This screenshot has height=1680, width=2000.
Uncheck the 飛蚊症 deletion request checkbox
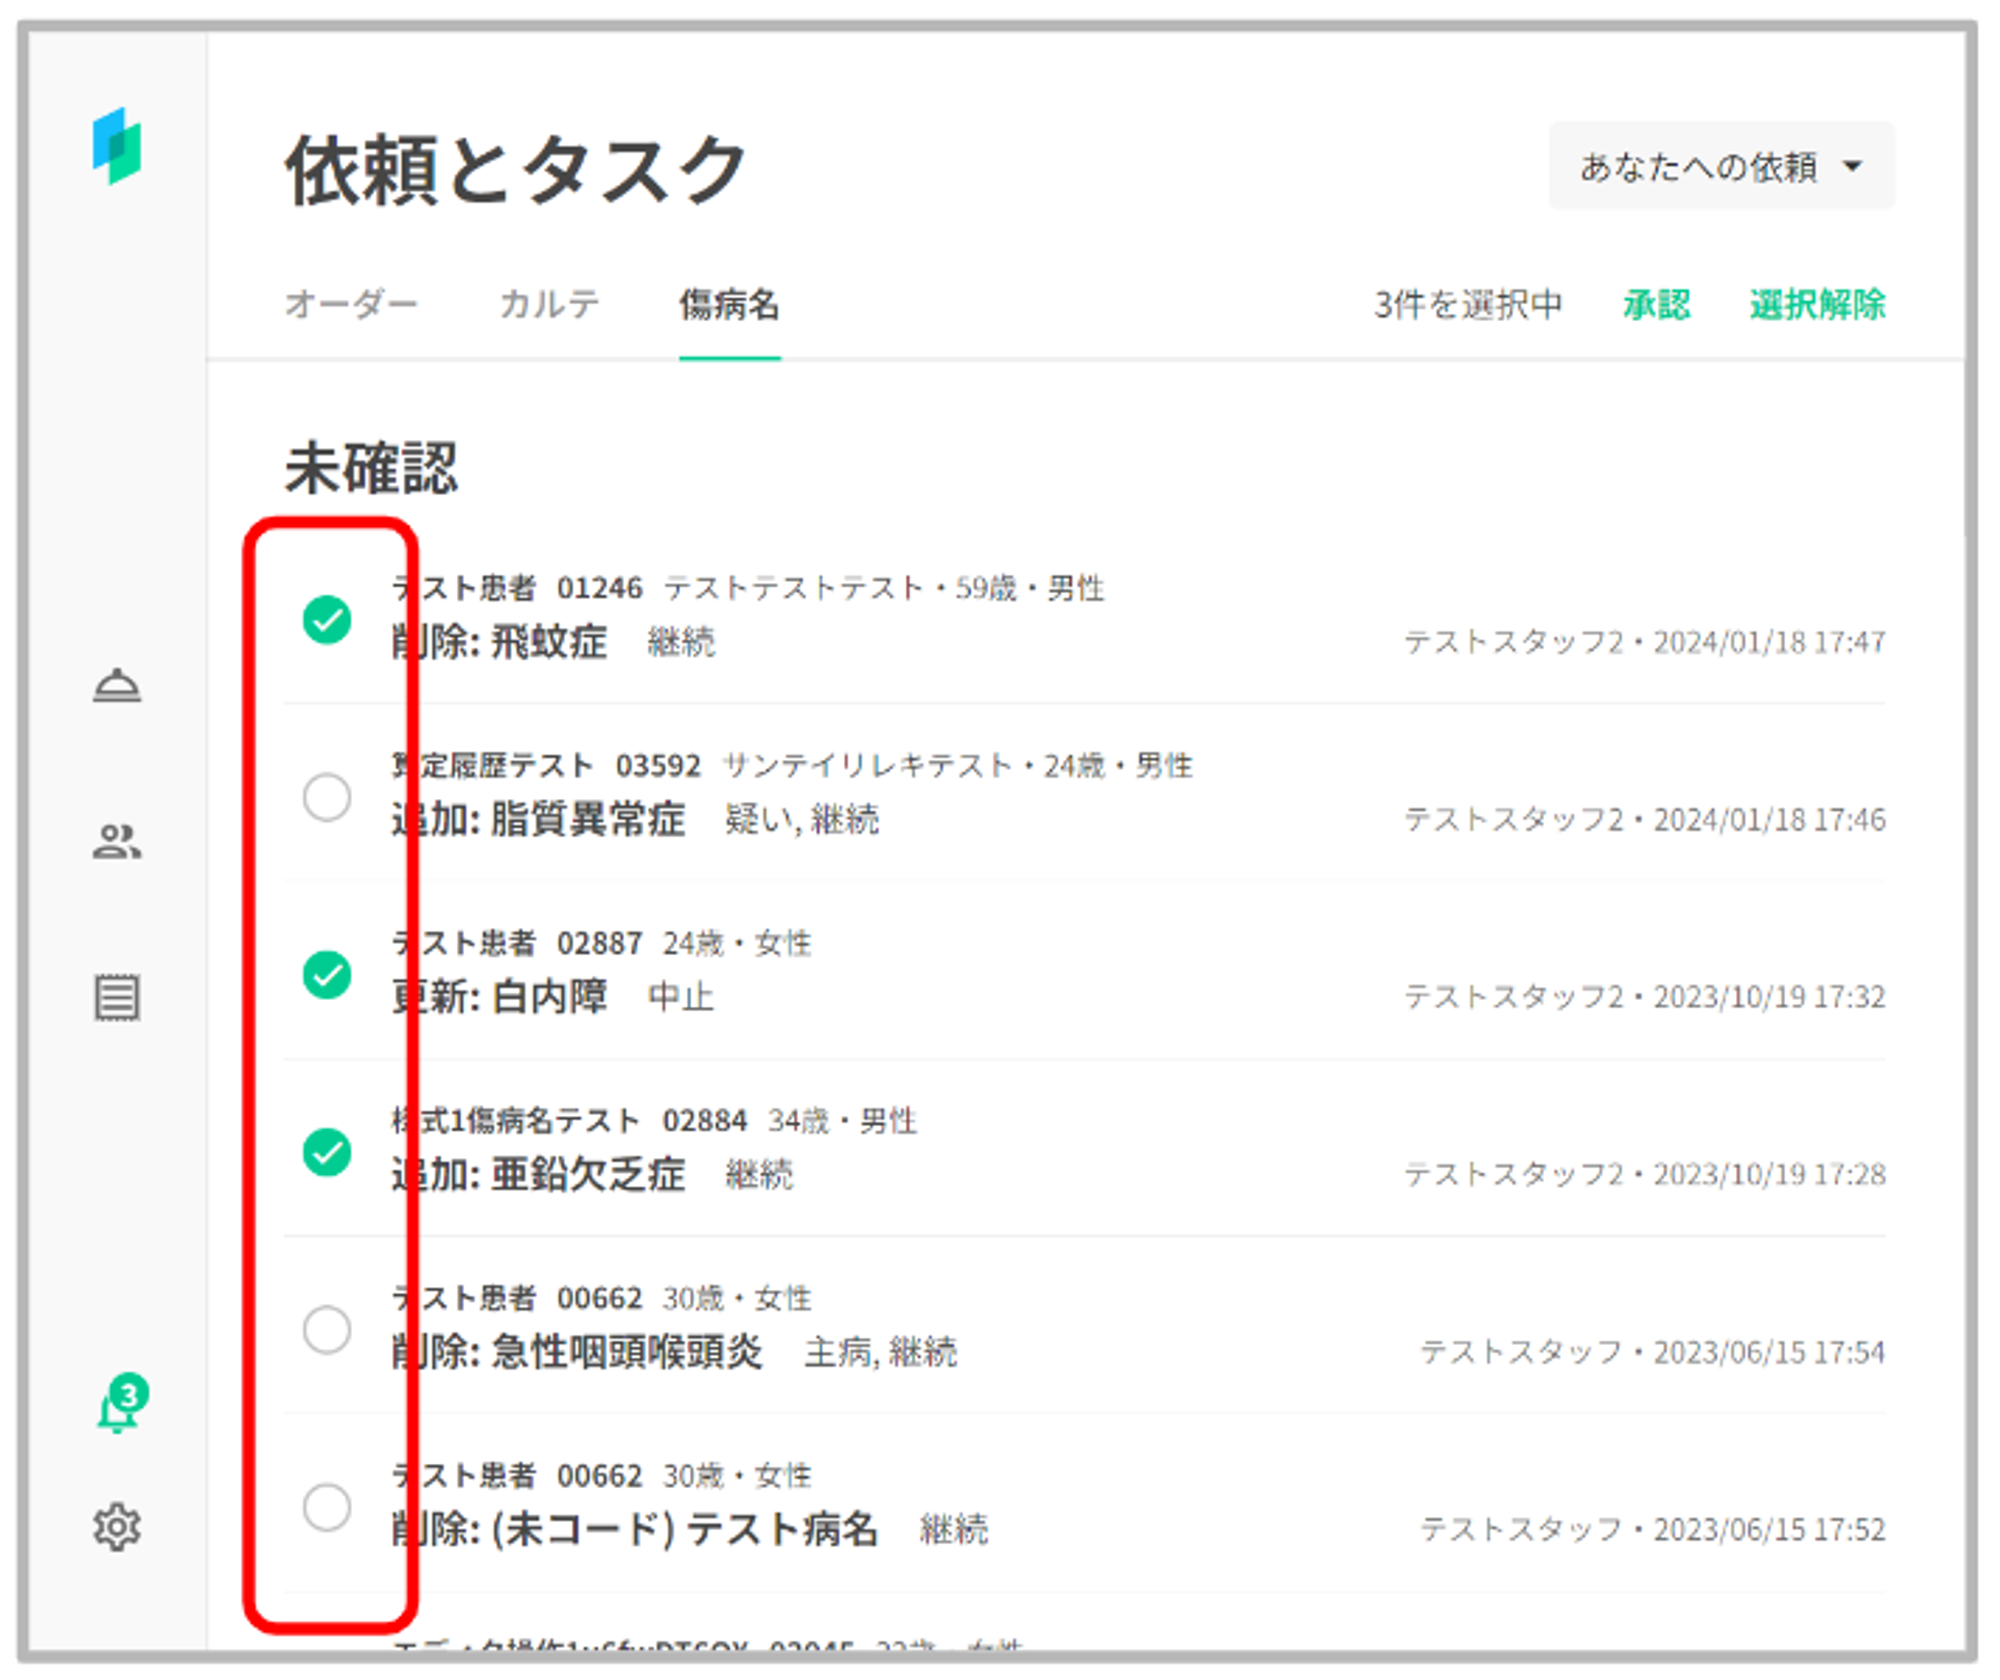(327, 619)
